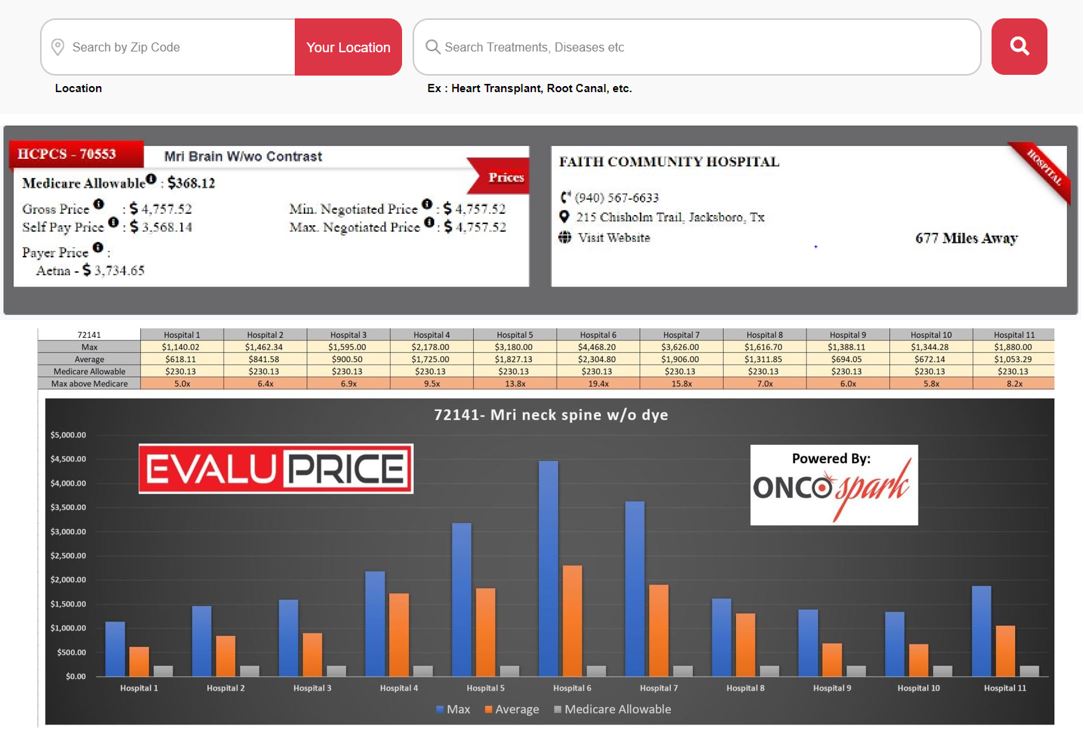Open the Visit Website link
The height and width of the screenshot is (740, 1084).
613,238
